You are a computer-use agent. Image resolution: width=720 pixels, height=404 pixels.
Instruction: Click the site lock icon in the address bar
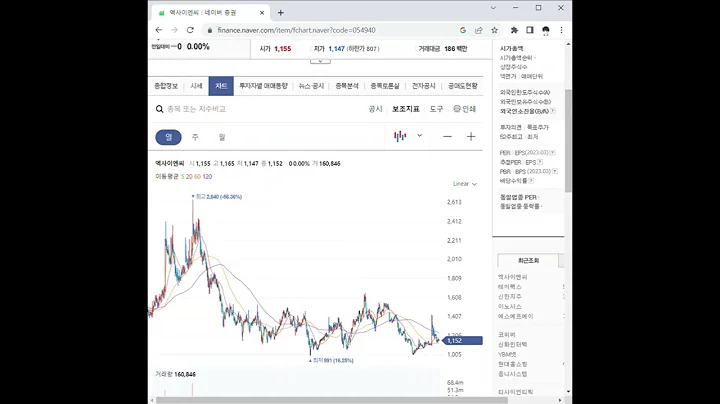[210, 30]
